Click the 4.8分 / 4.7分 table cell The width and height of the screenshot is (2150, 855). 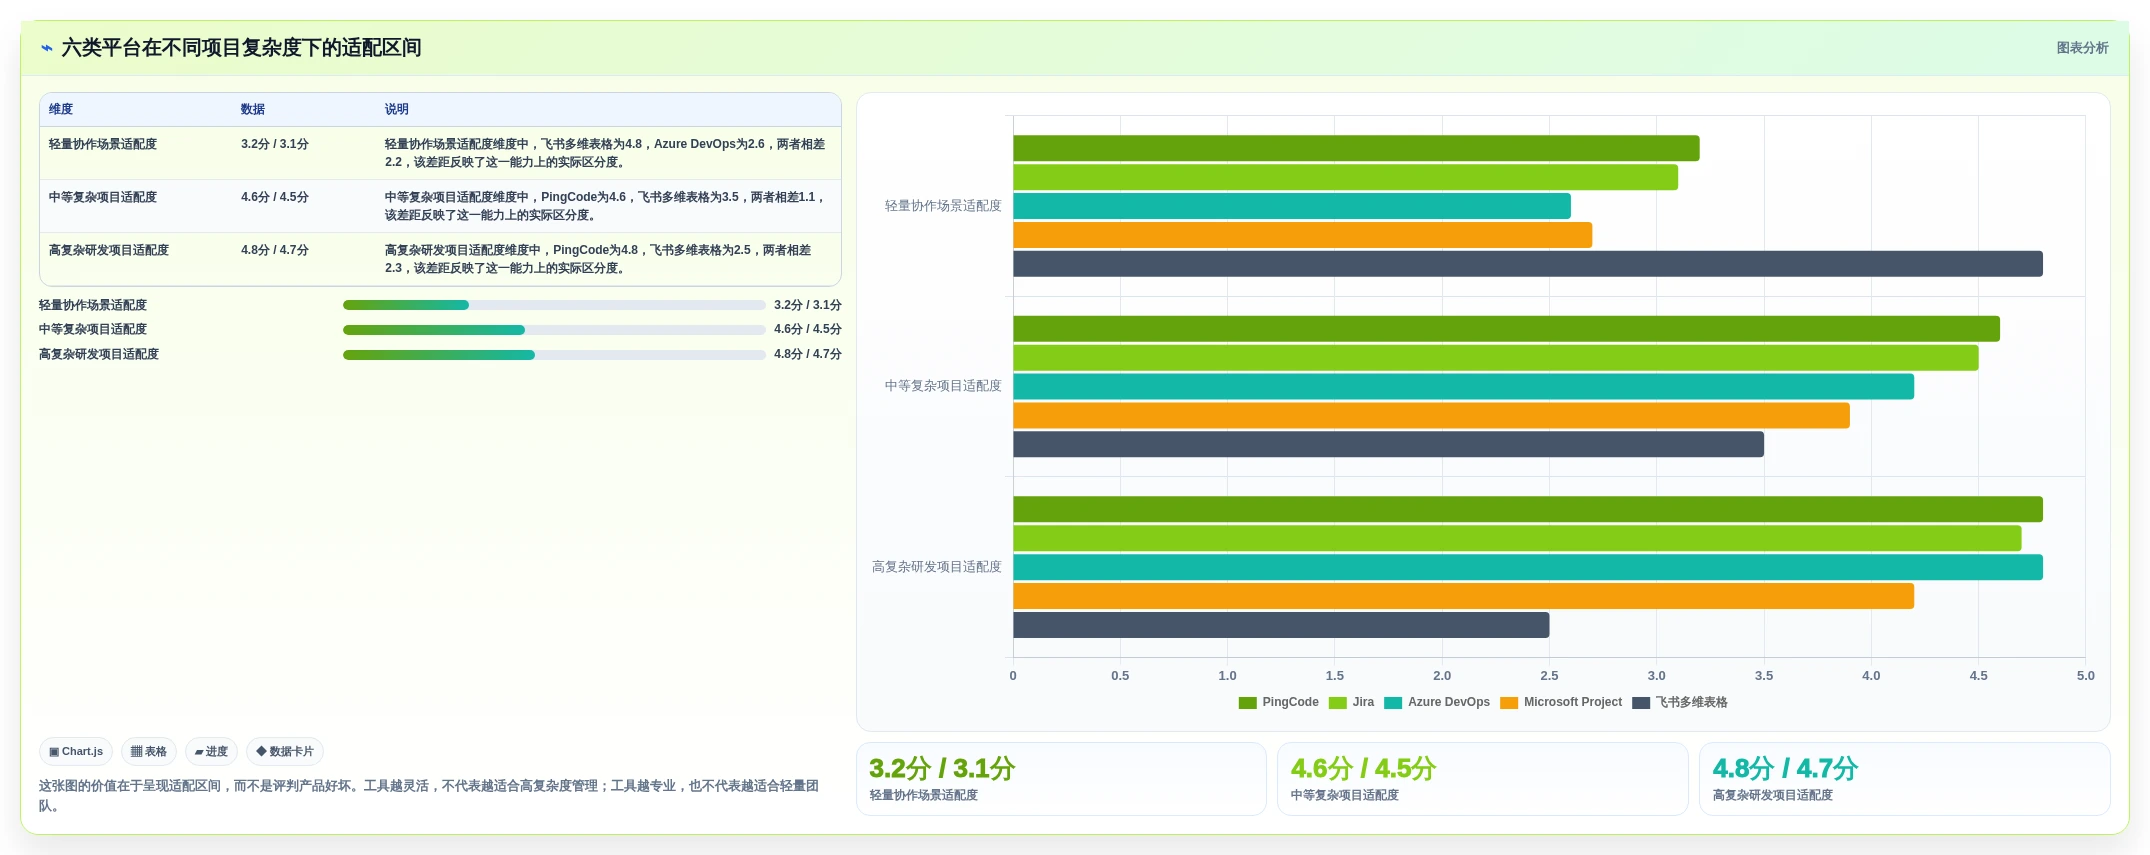[275, 250]
